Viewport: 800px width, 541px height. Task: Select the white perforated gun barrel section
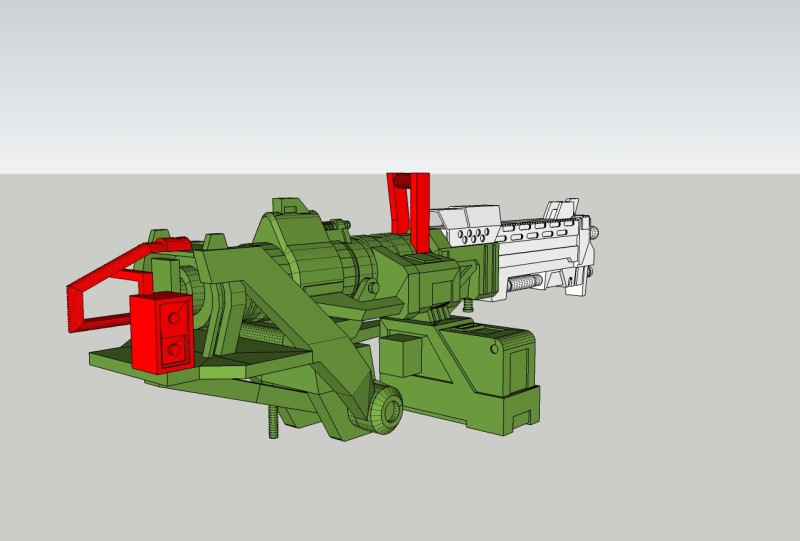[515, 250]
